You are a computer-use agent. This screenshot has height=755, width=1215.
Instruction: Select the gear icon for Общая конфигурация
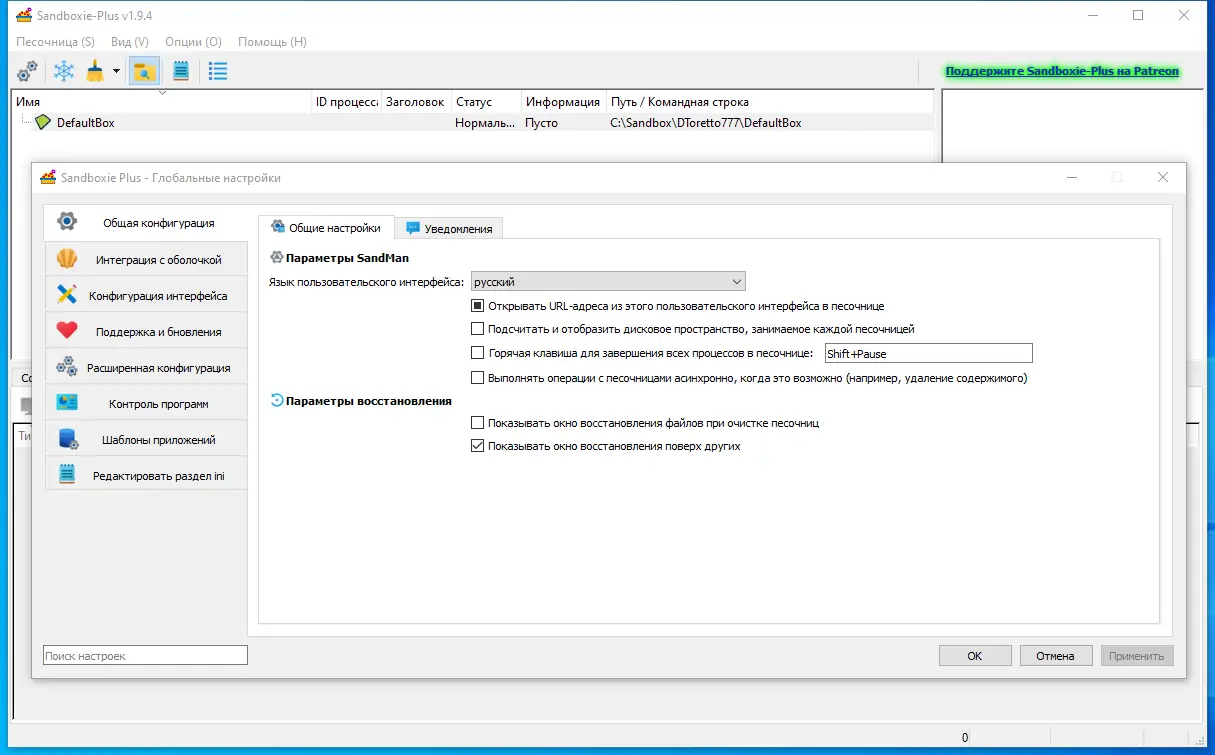[67, 222]
